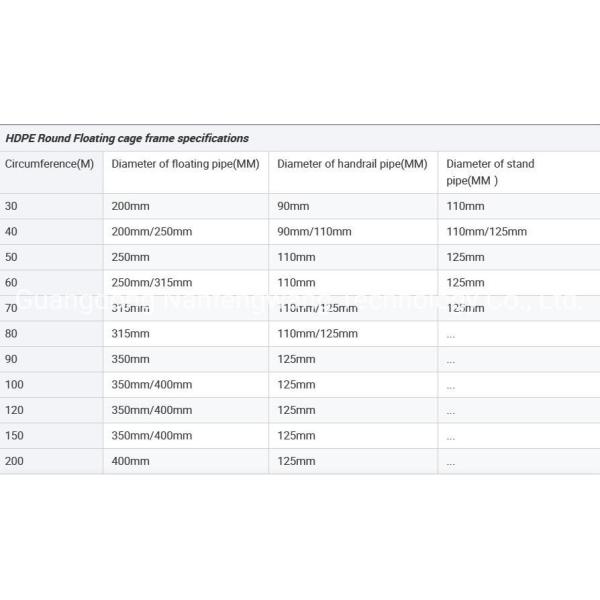Click the 'Diameter of stand pipe(MM)' header

click(490, 171)
